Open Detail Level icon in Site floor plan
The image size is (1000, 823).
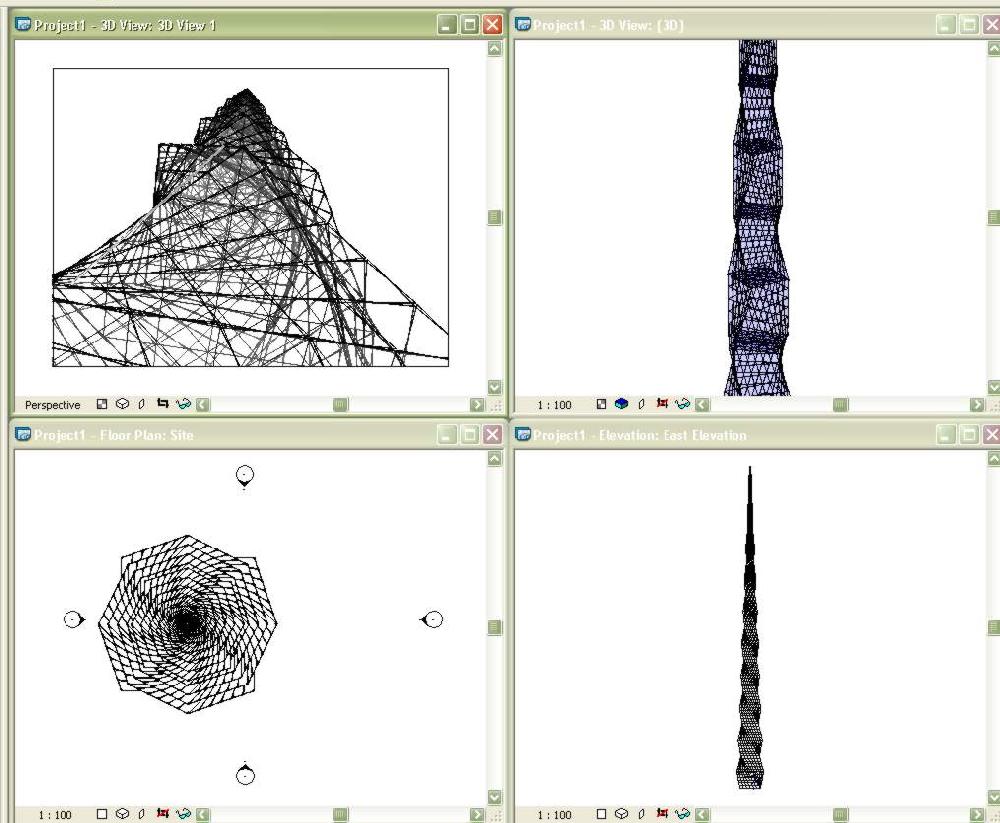[x=102, y=813]
